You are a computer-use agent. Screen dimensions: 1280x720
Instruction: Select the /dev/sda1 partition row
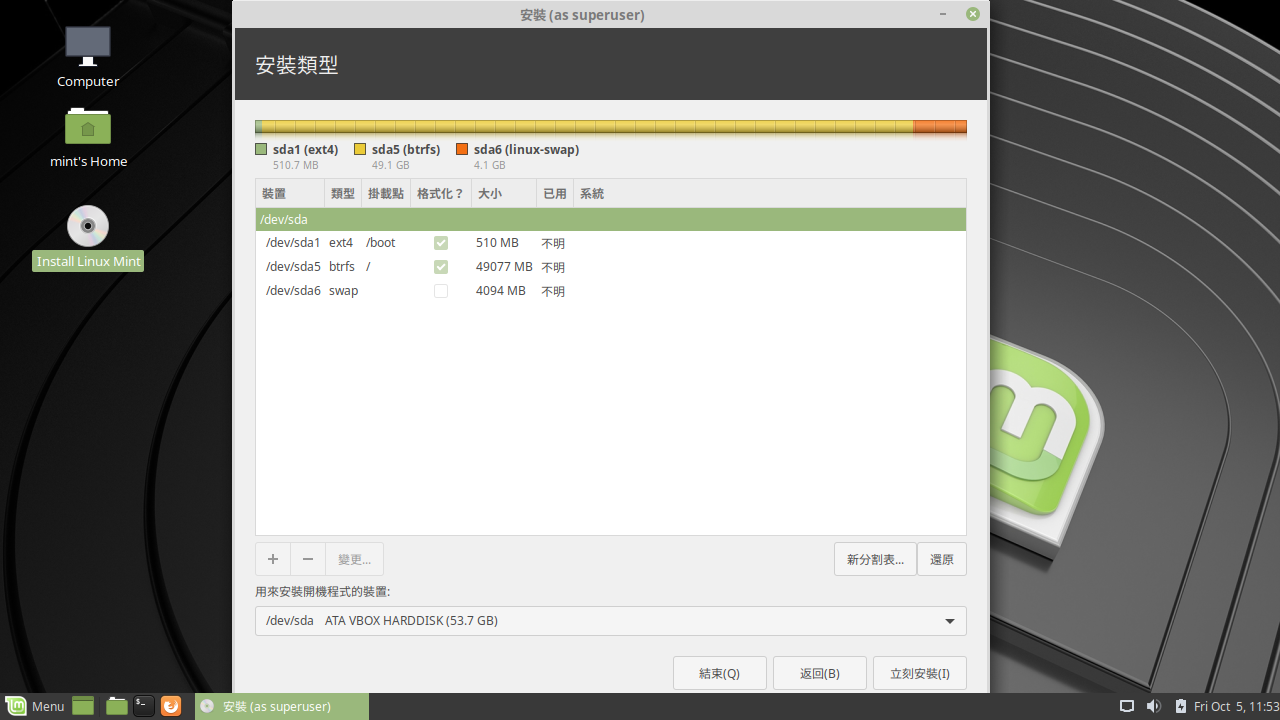click(x=611, y=243)
